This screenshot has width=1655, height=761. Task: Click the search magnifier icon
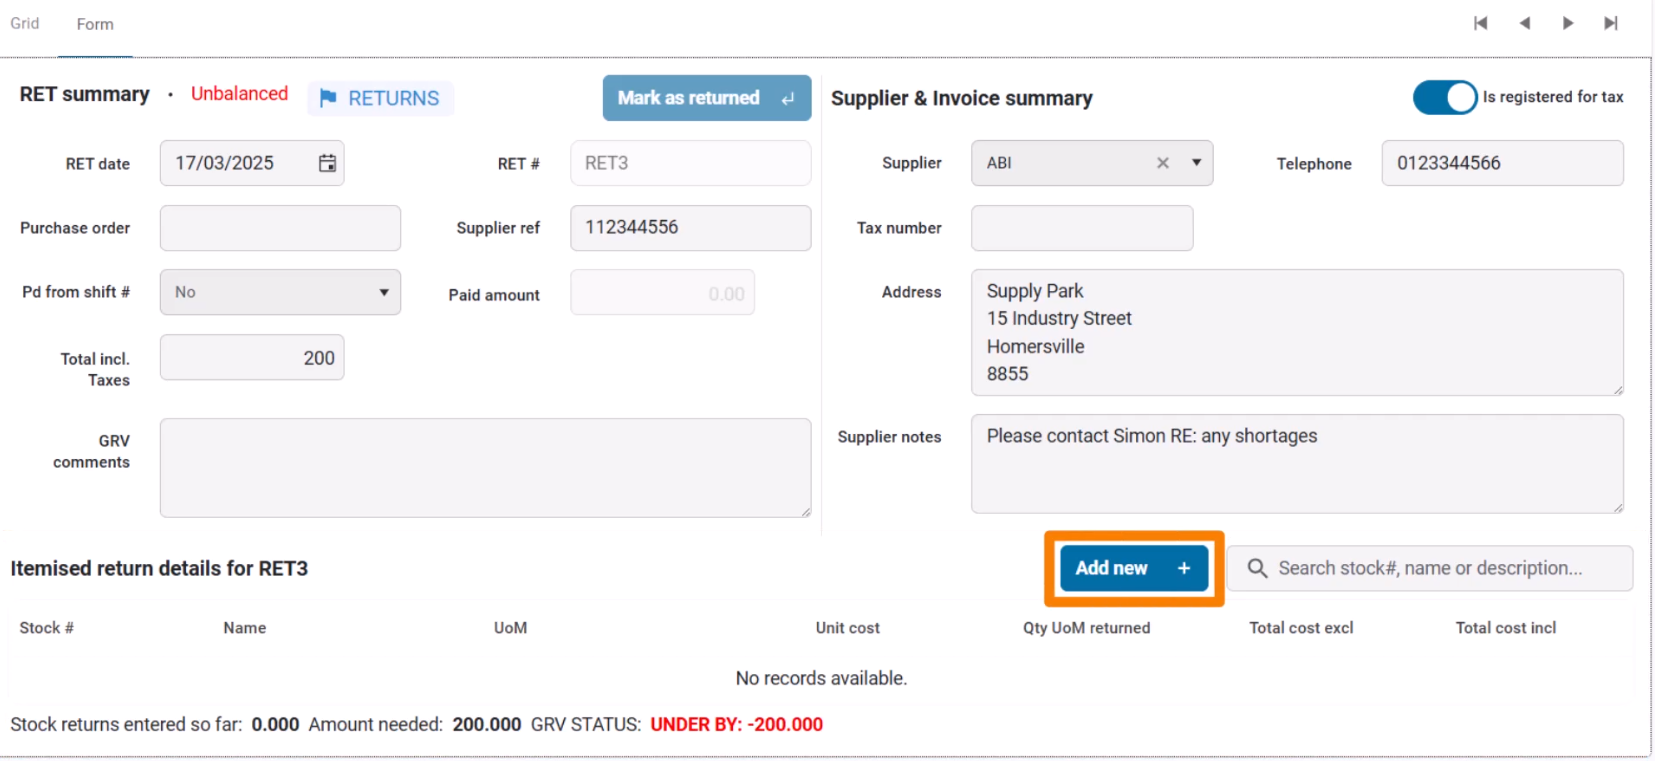click(x=1257, y=568)
